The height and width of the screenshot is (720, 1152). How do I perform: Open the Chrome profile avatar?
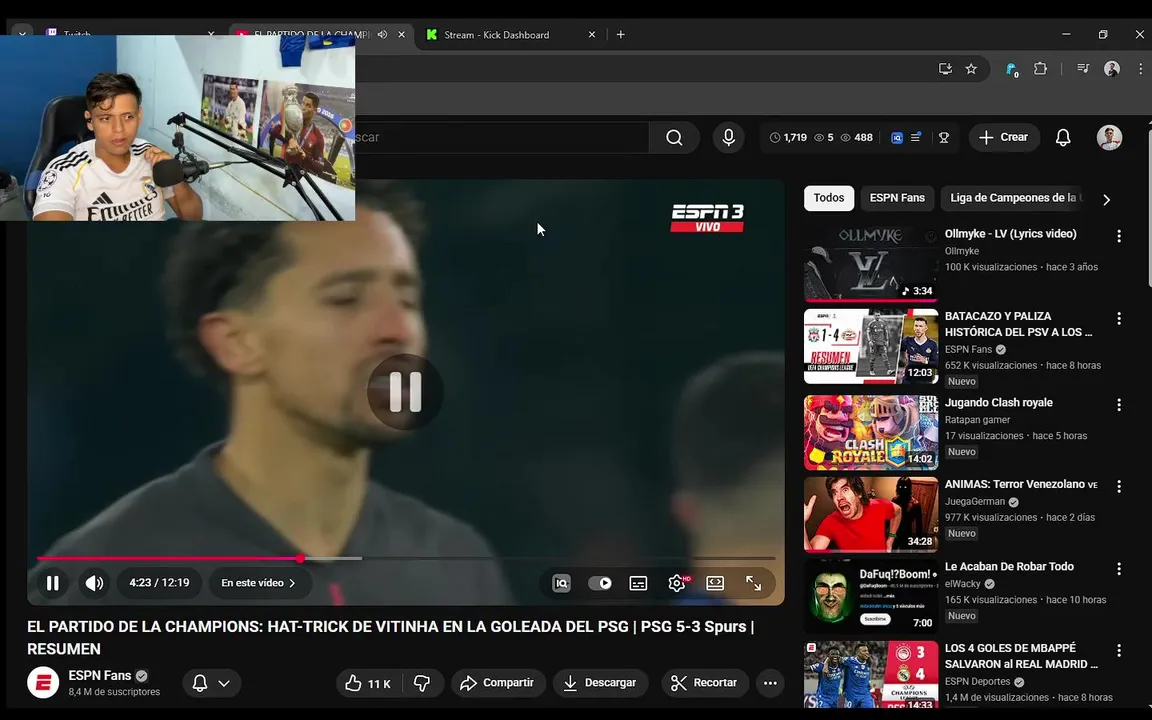tap(1112, 69)
